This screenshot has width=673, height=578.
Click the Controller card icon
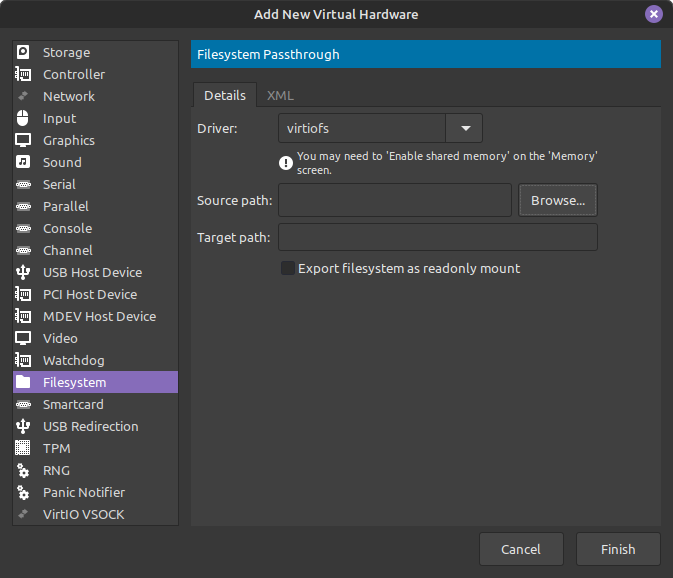point(23,74)
